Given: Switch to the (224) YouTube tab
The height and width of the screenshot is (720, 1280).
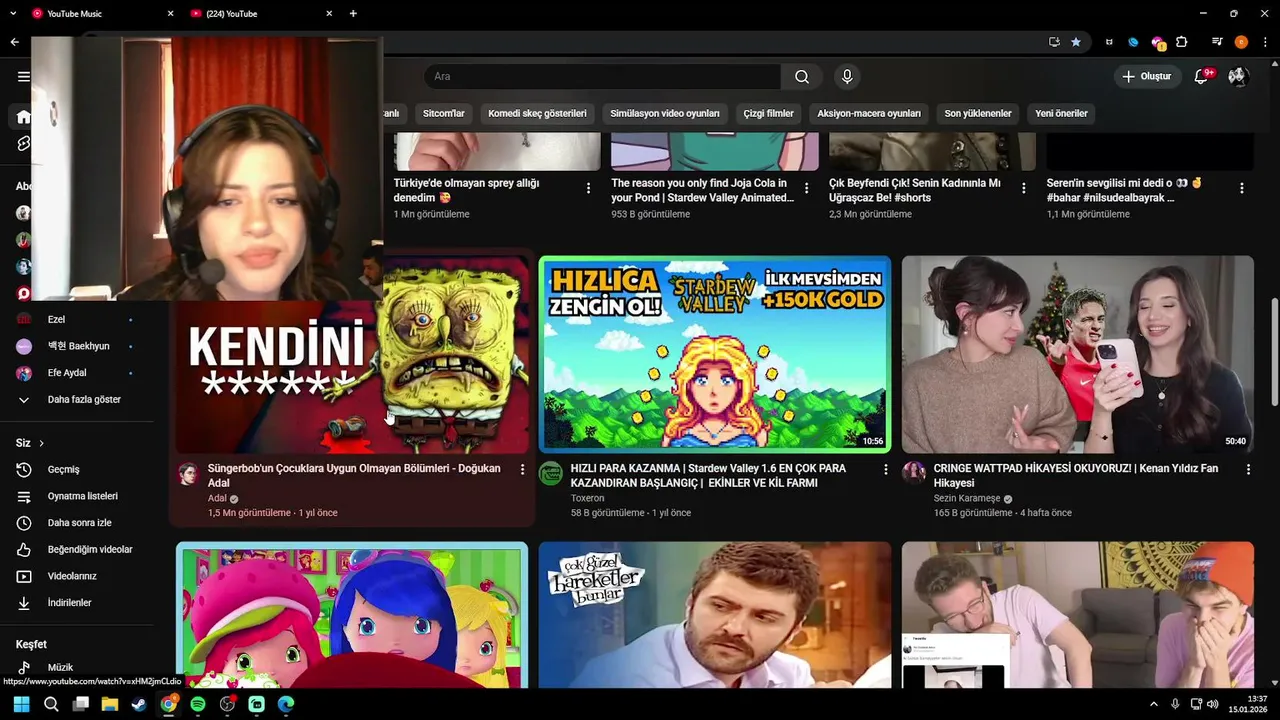Looking at the screenshot, I should pyautogui.click(x=260, y=13).
